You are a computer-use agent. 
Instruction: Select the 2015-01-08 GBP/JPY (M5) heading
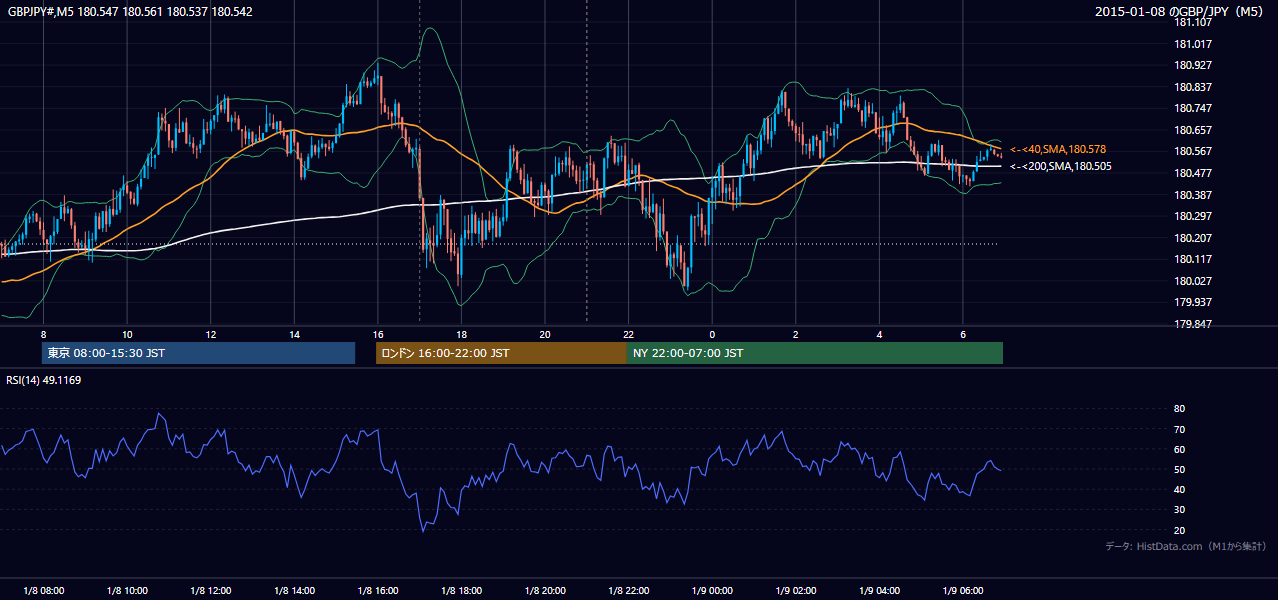pyautogui.click(x=1180, y=12)
